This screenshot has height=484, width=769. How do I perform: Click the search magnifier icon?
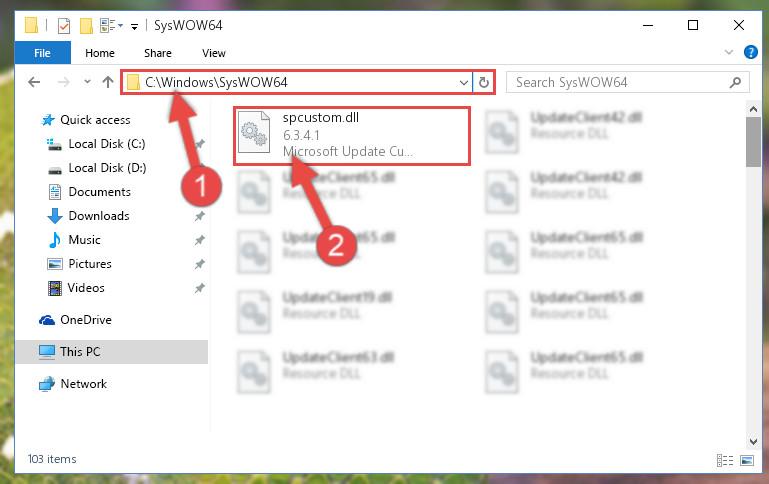pyautogui.click(x=735, y=82)
